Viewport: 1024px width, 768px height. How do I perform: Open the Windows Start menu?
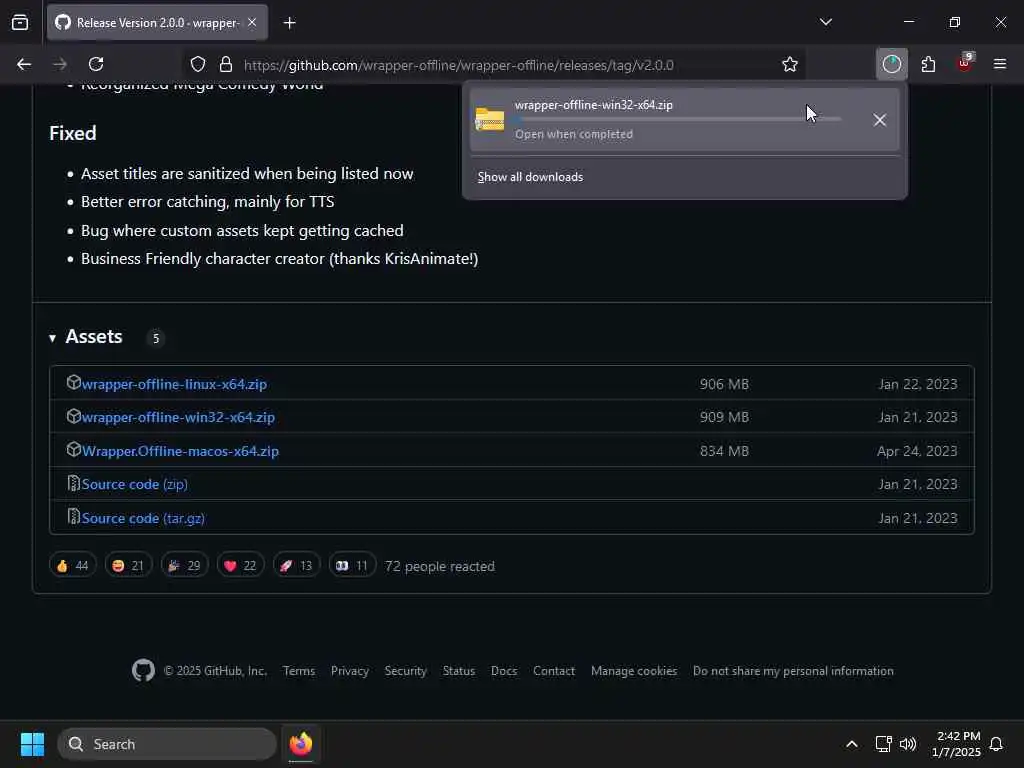pos(32,744)
